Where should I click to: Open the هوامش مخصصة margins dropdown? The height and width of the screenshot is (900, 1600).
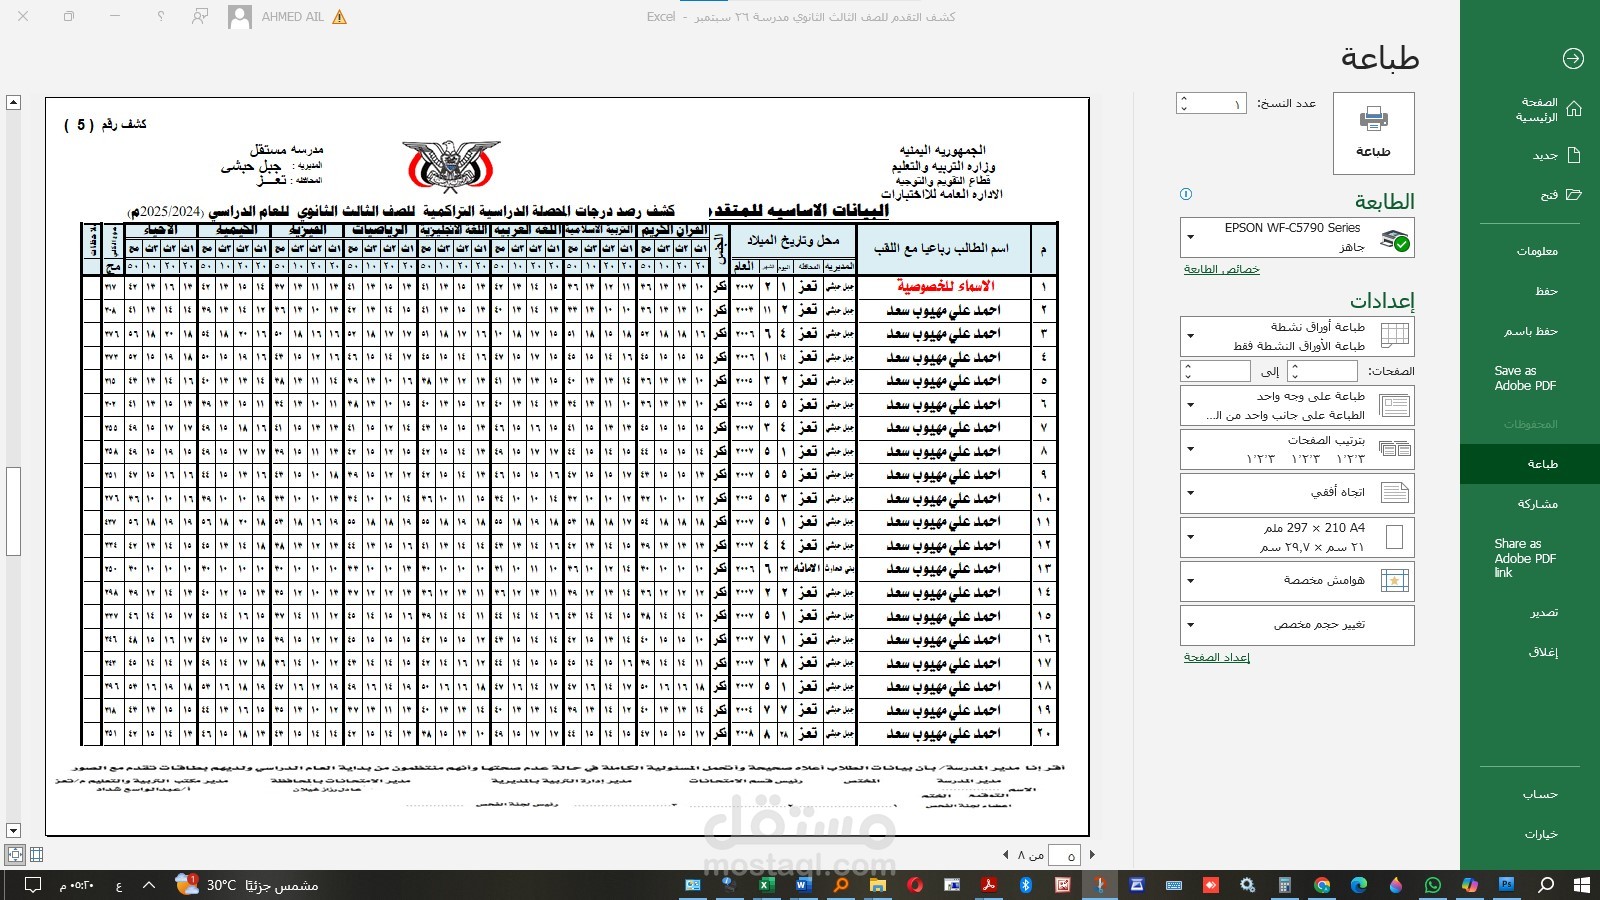1297,580
